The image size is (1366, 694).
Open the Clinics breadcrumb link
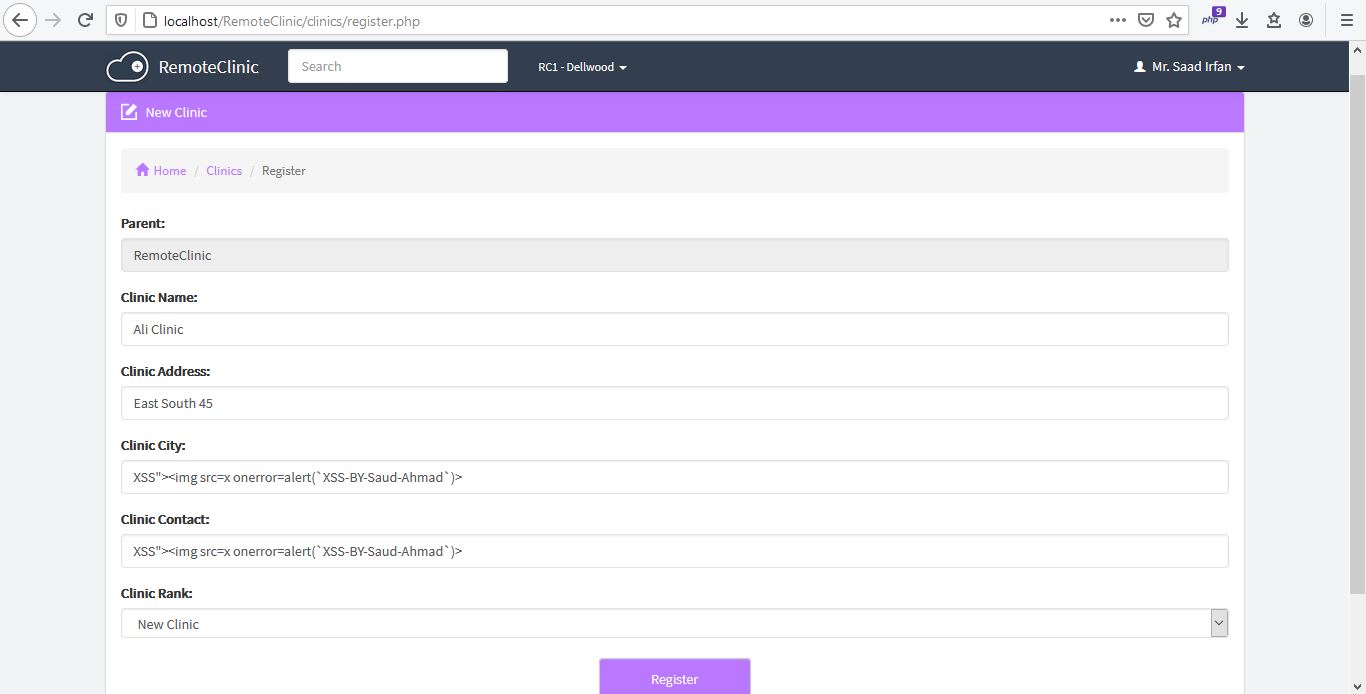[224, 171]
